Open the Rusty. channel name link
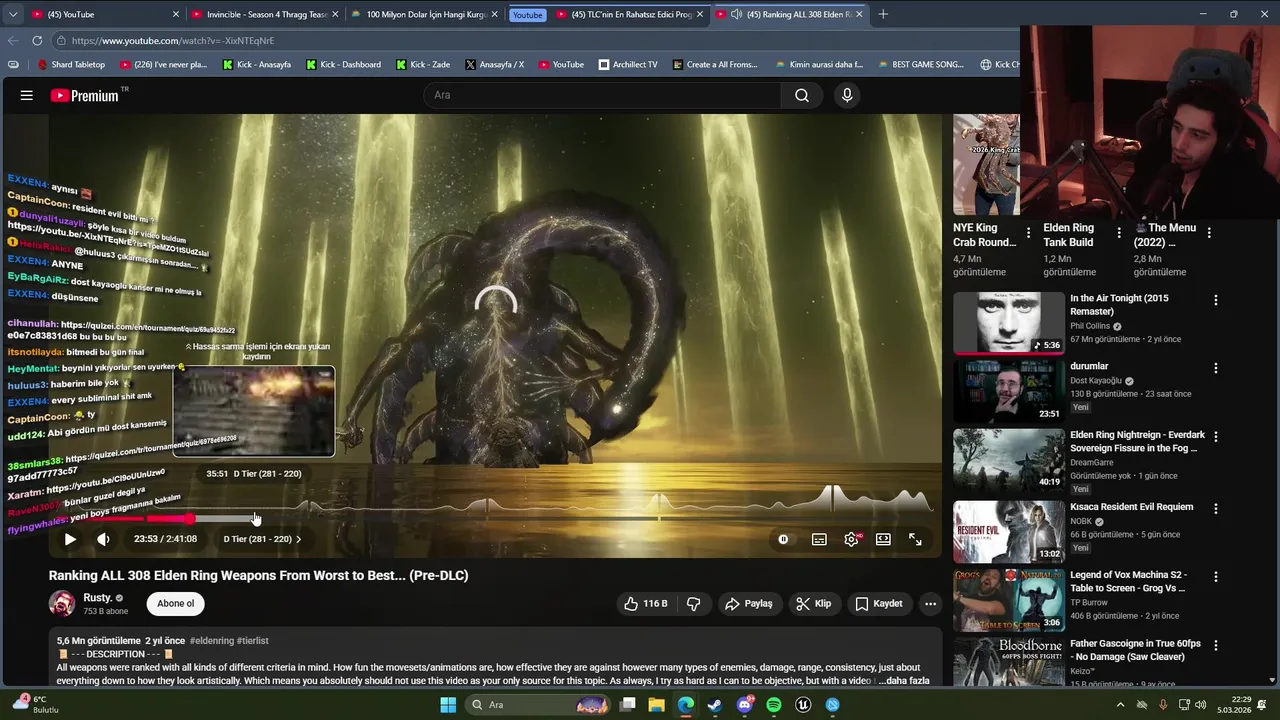 (97, 598)
